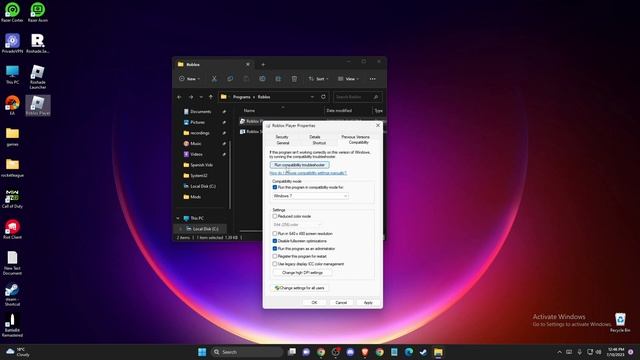Select New Text Document on desktop
Image resolution: width=640 pixels, height=360 pixels.
click(x=12, y=263)
